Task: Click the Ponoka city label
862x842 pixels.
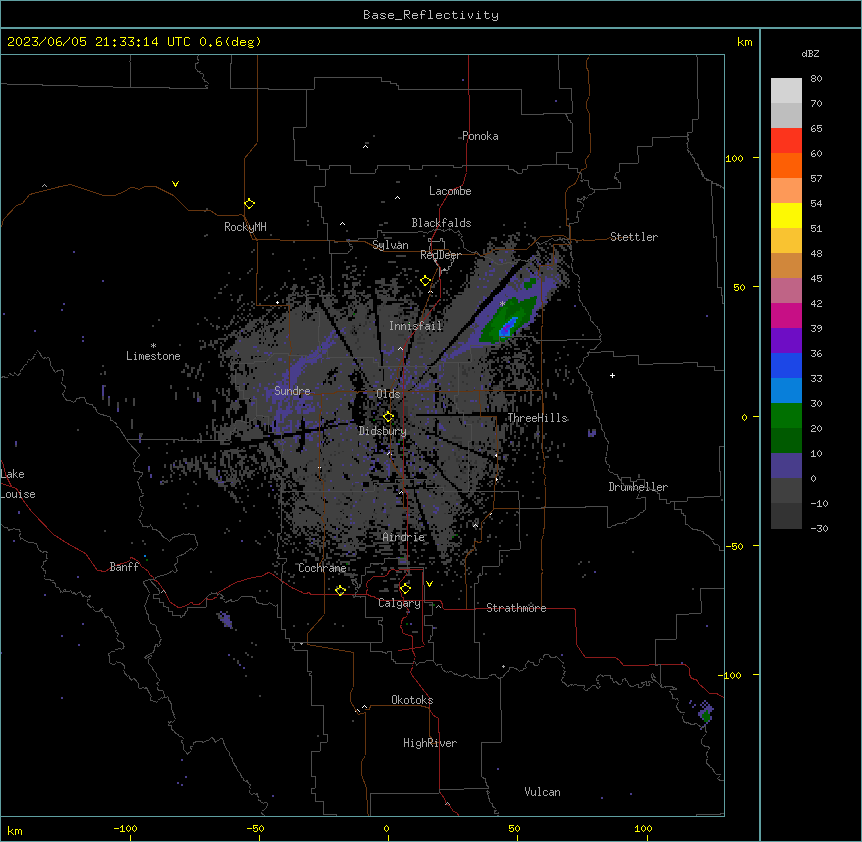Action: point(480,136)
